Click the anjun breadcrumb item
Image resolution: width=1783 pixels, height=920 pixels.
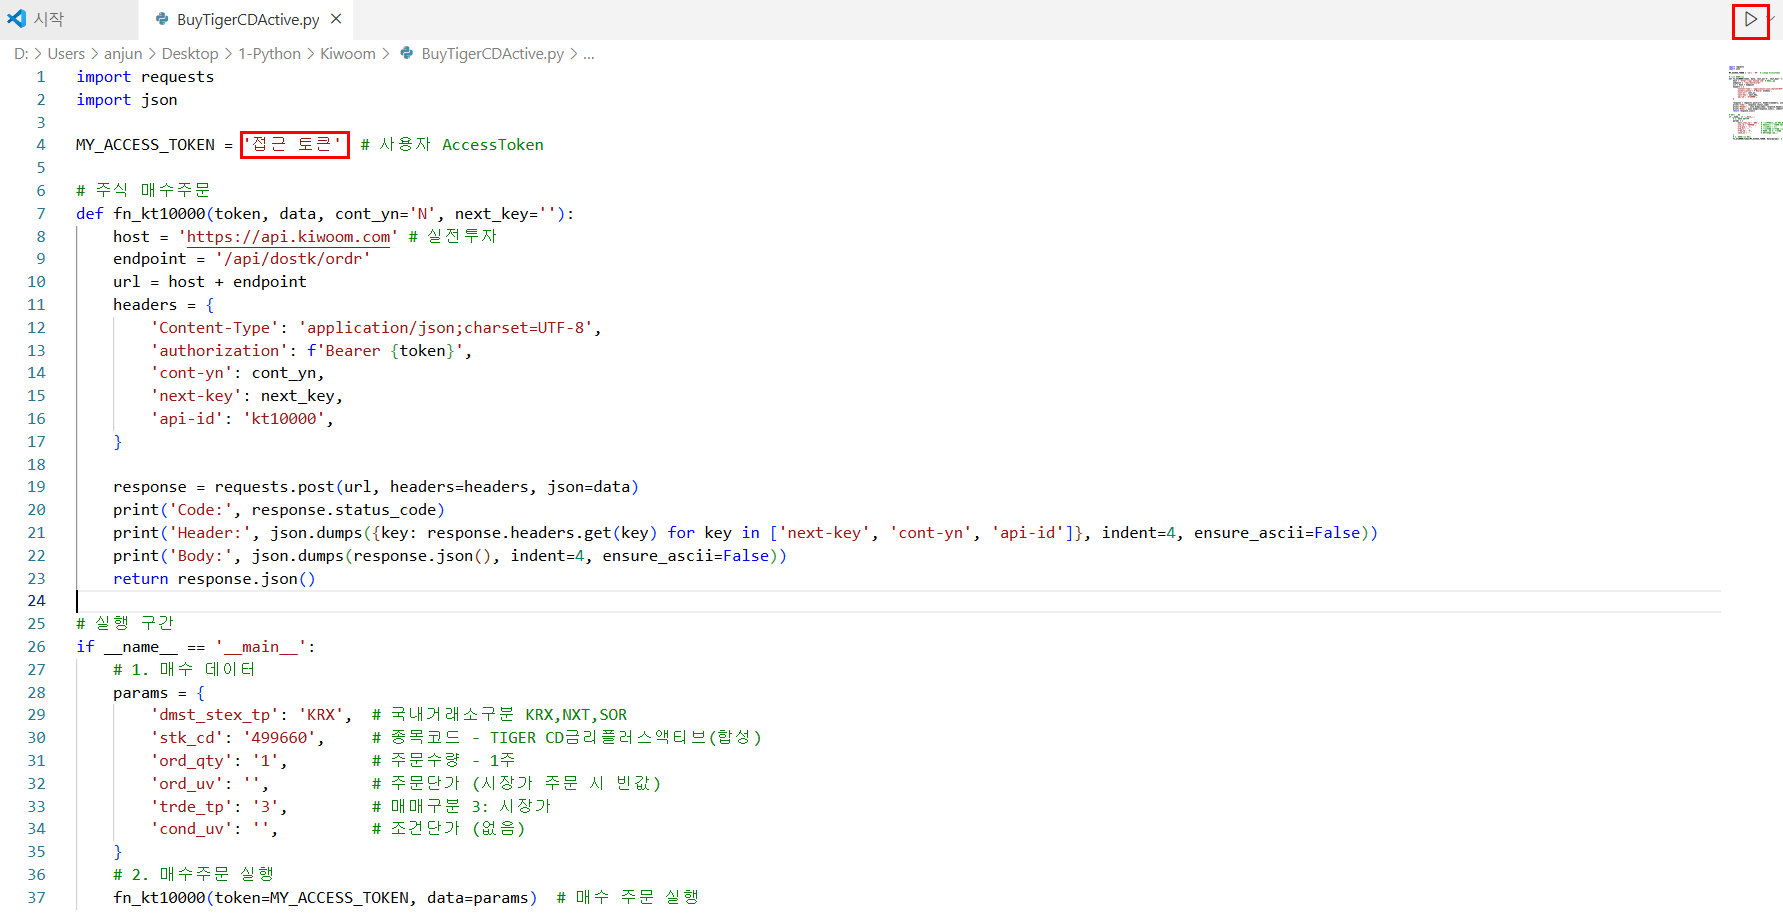[x=123, y=54]
